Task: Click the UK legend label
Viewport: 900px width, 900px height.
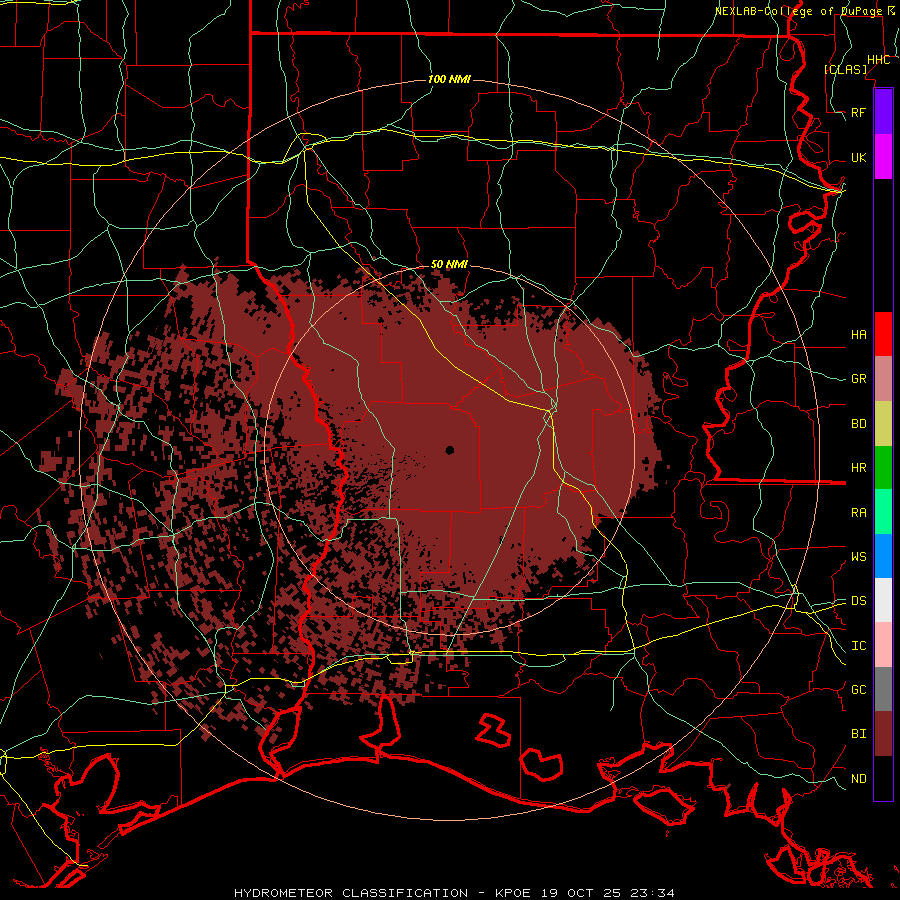Action: coord(859,157)
